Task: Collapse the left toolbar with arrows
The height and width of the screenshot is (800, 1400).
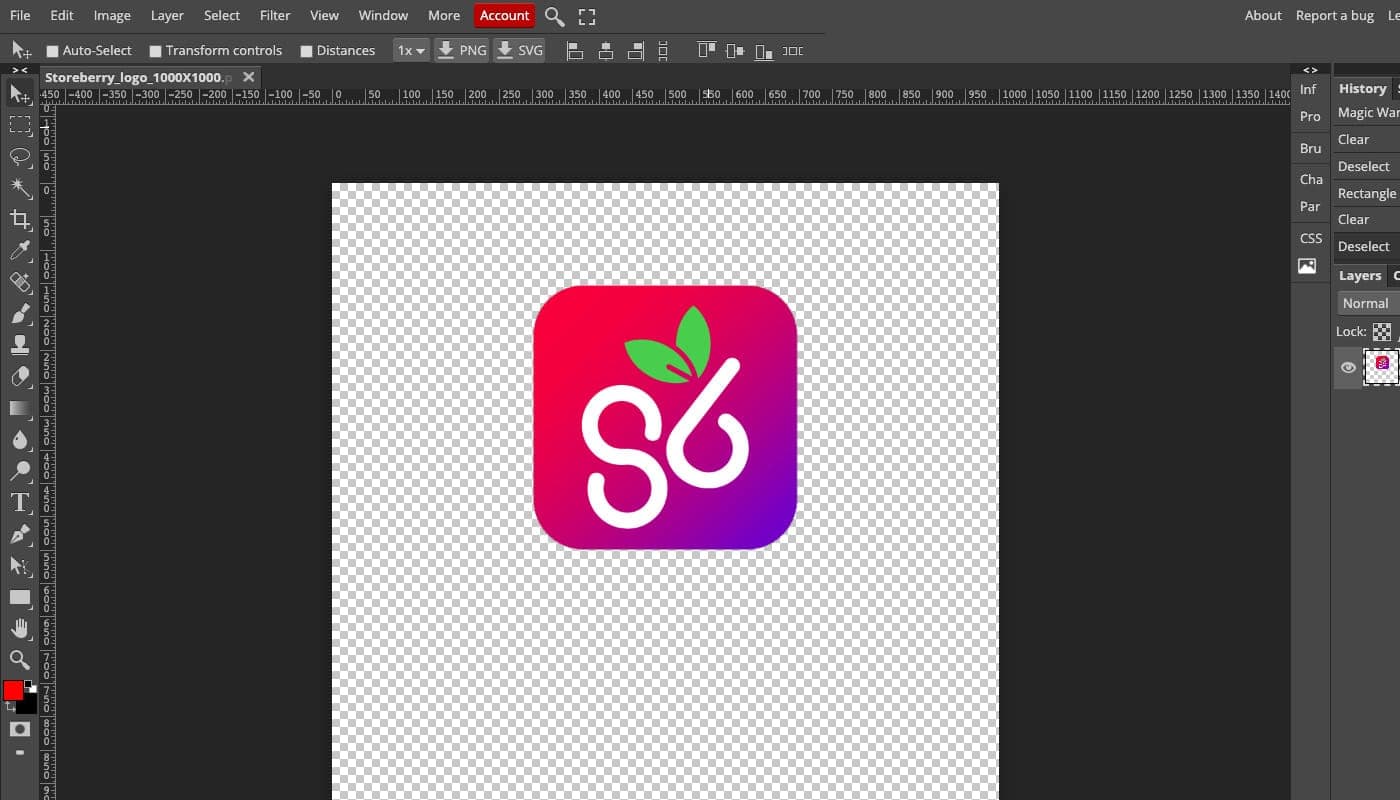Action: pos(19,70)
